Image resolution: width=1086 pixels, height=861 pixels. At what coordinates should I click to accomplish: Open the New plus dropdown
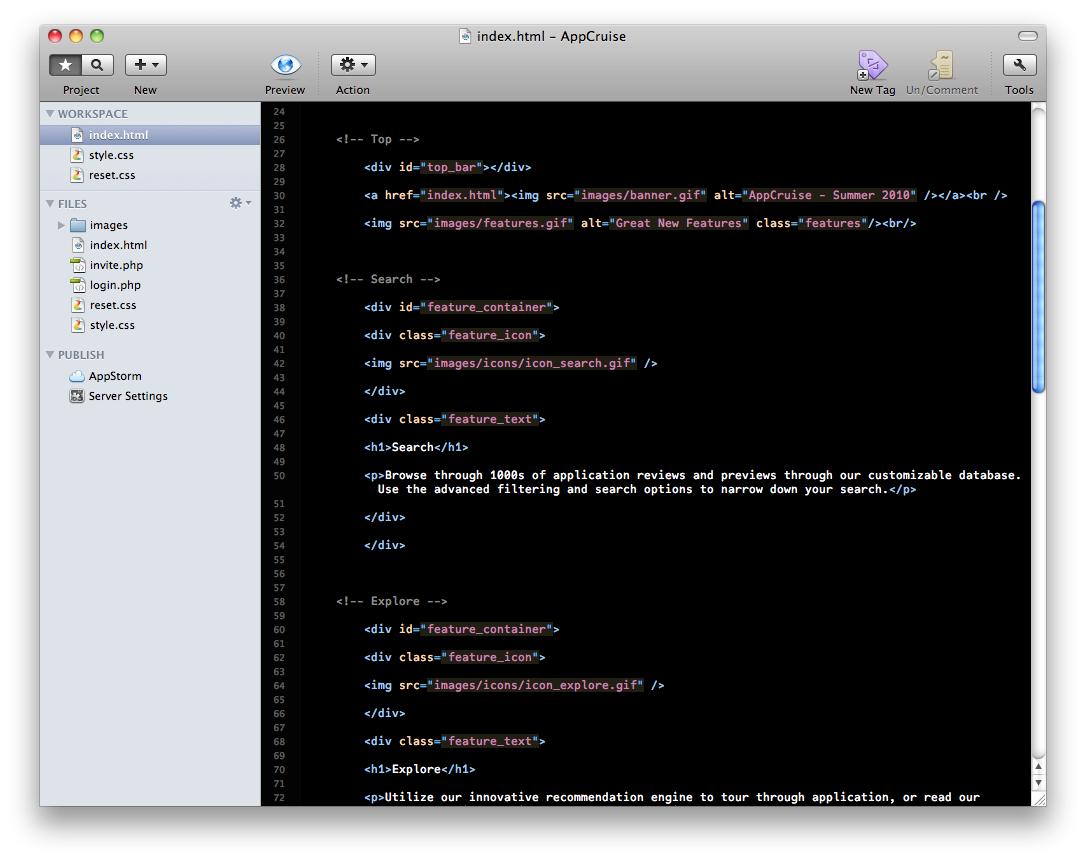coord(145,64)
